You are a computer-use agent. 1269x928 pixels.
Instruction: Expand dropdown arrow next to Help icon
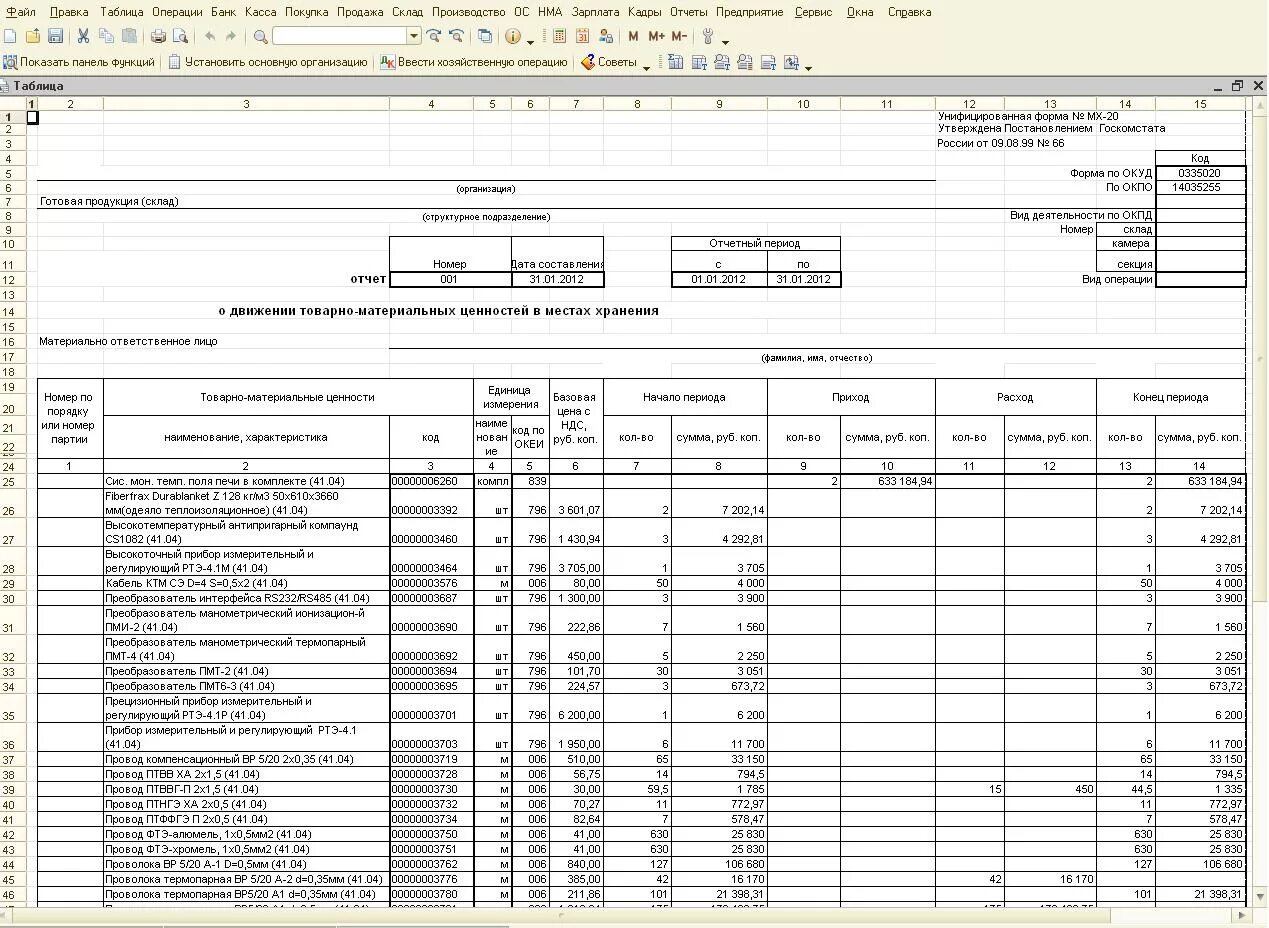[530, 41]
